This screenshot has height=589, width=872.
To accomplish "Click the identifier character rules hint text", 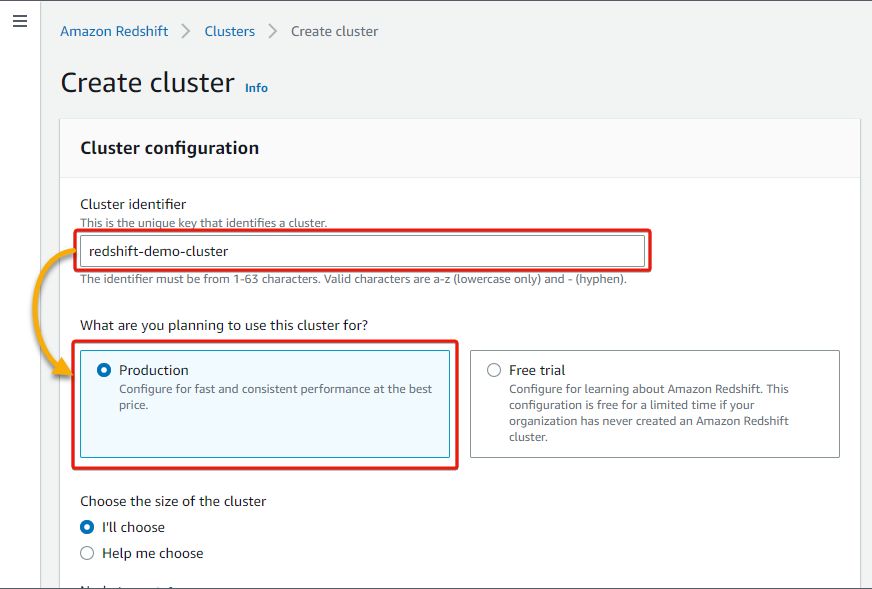I will [353, 279].
